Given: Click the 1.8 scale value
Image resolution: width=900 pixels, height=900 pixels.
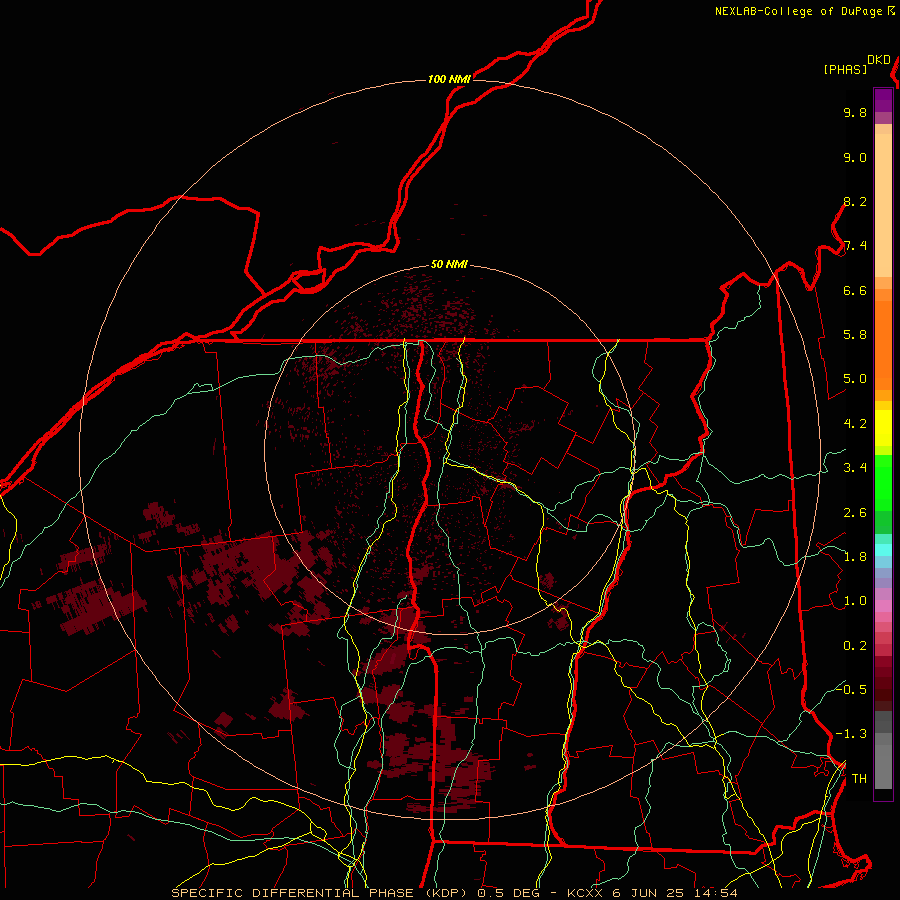Looking at the screenshot, I should click(x=855, y=557).
